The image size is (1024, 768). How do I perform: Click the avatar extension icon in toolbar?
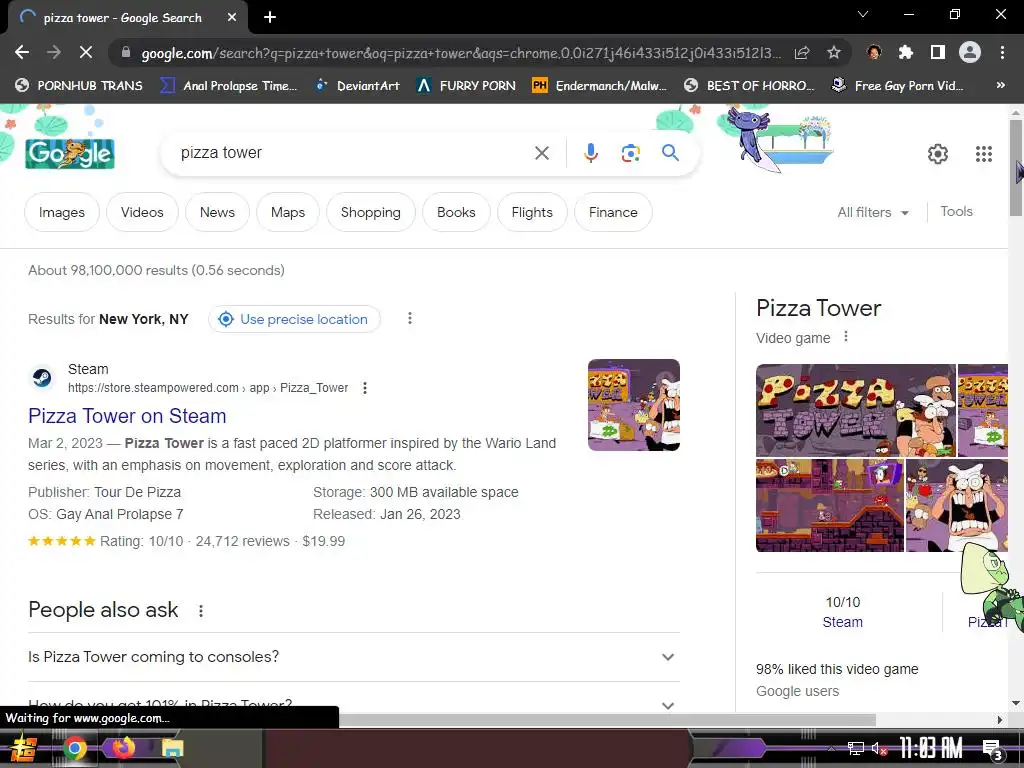point(874,52)
